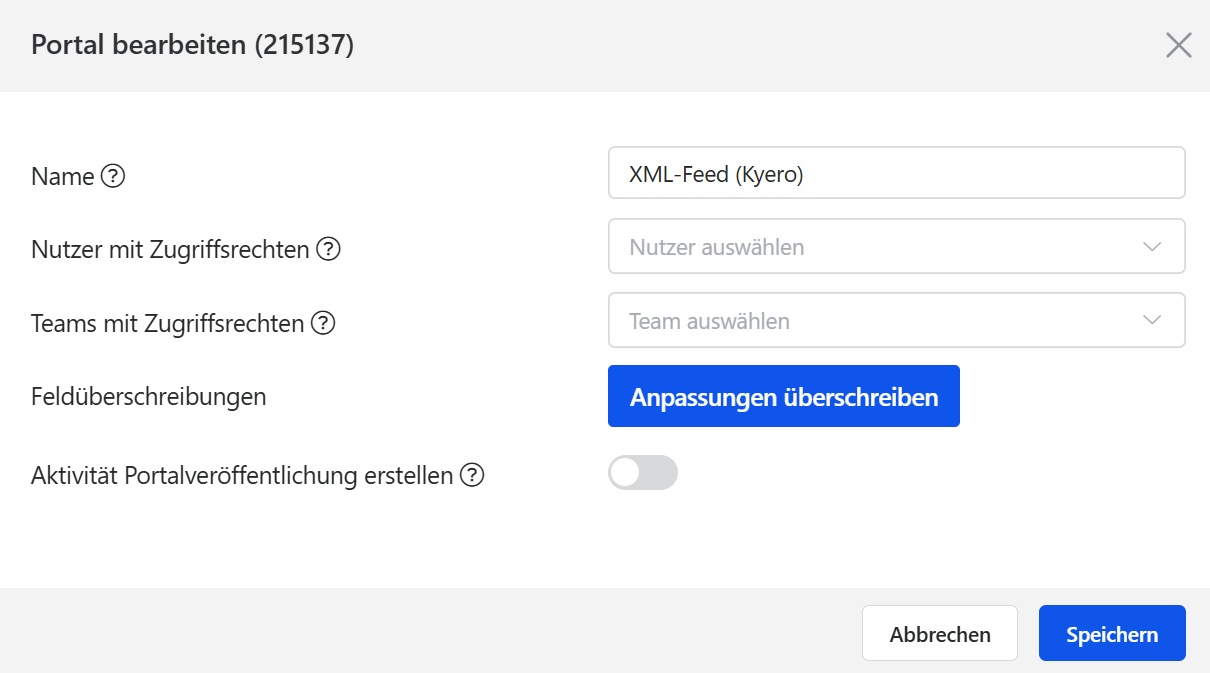
Task: Save changes with the Speichern button
Action: click(x=1112, y=634)
